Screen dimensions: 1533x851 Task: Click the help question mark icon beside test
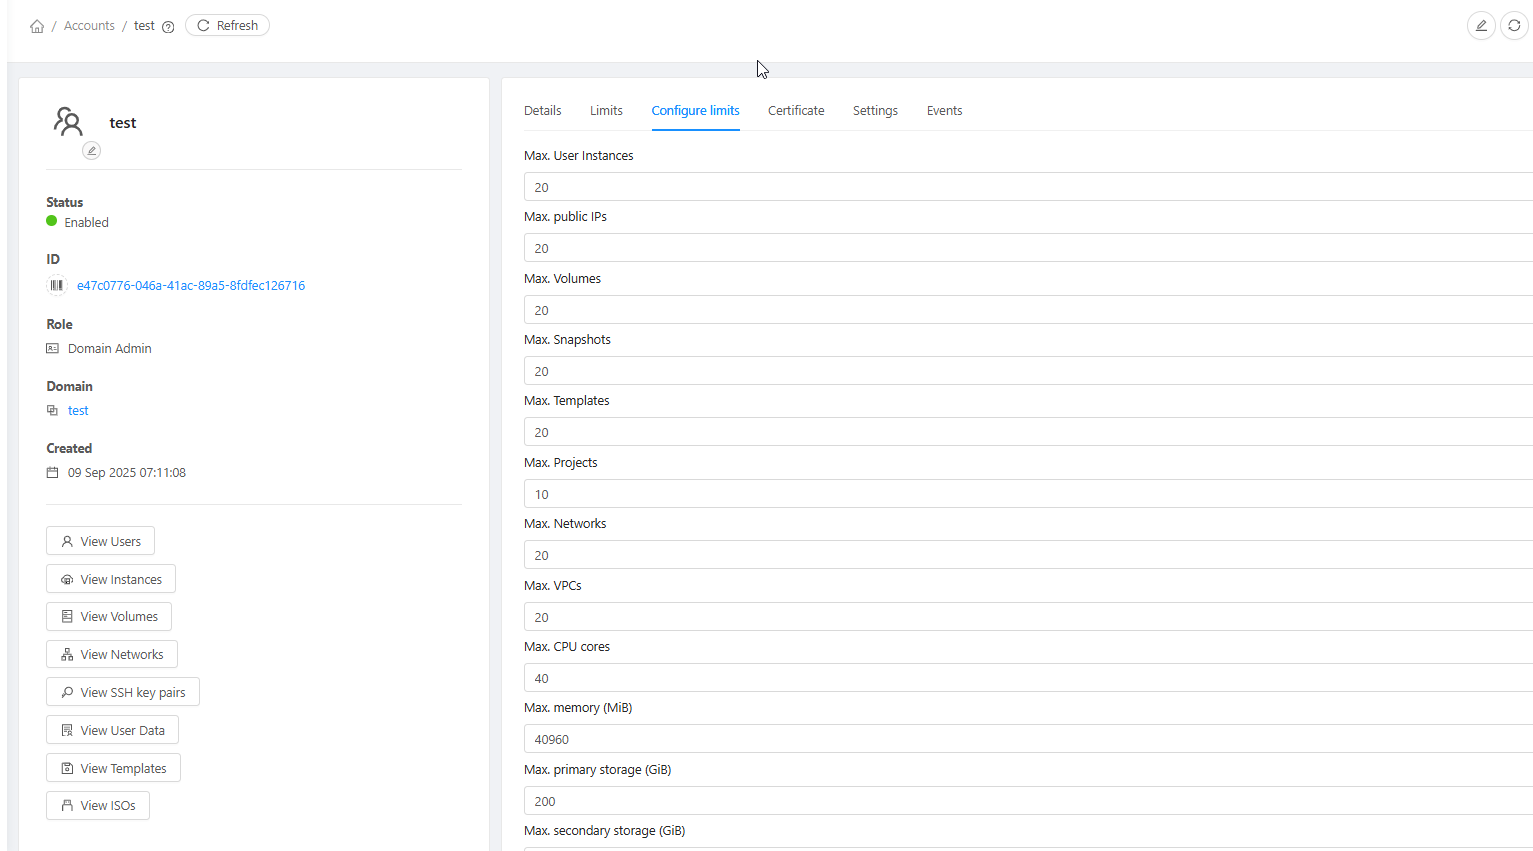pos(168,27)
